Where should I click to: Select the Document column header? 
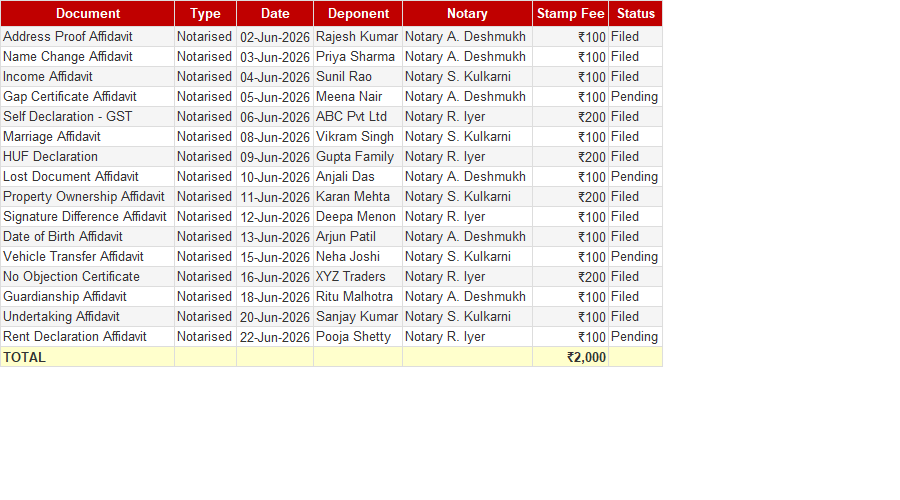click(88, 14)
